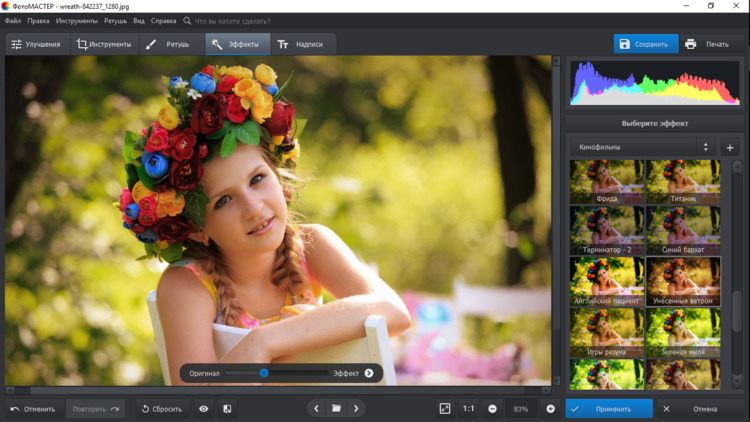Image resolution: width=750 pixels, height=422 pixels.
Task: Click arrow icon next to Эффект label
Action: pyautogui.click(x=369, y=373)
